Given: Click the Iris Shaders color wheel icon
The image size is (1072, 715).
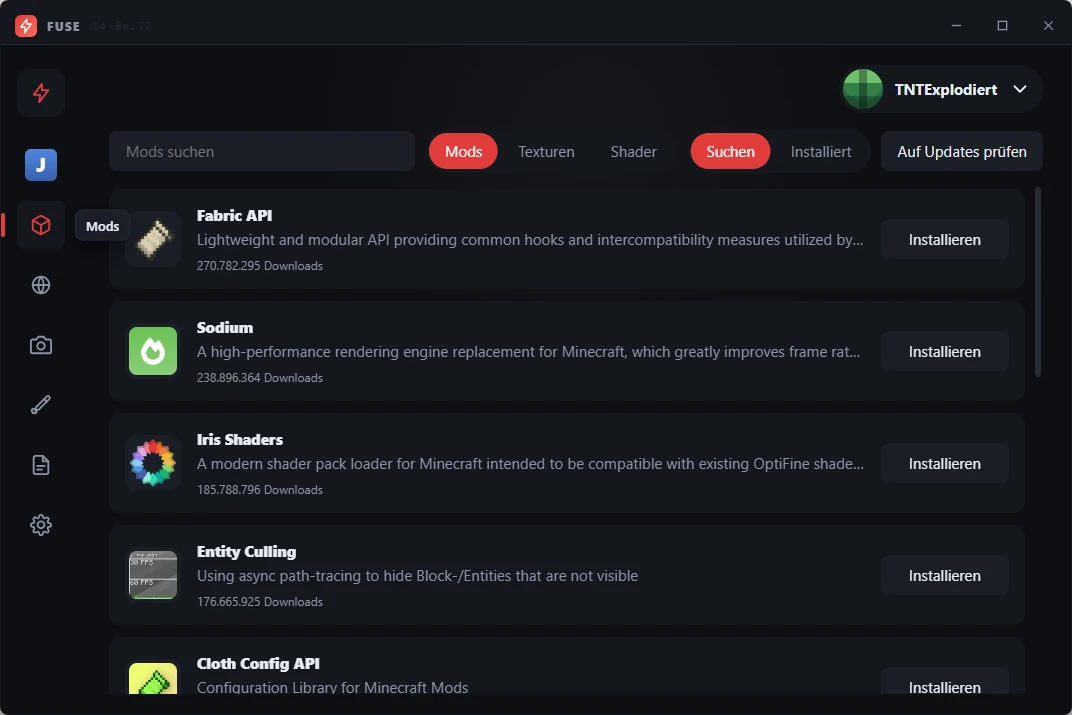Looking at the screenshot, I should [153, 463].
